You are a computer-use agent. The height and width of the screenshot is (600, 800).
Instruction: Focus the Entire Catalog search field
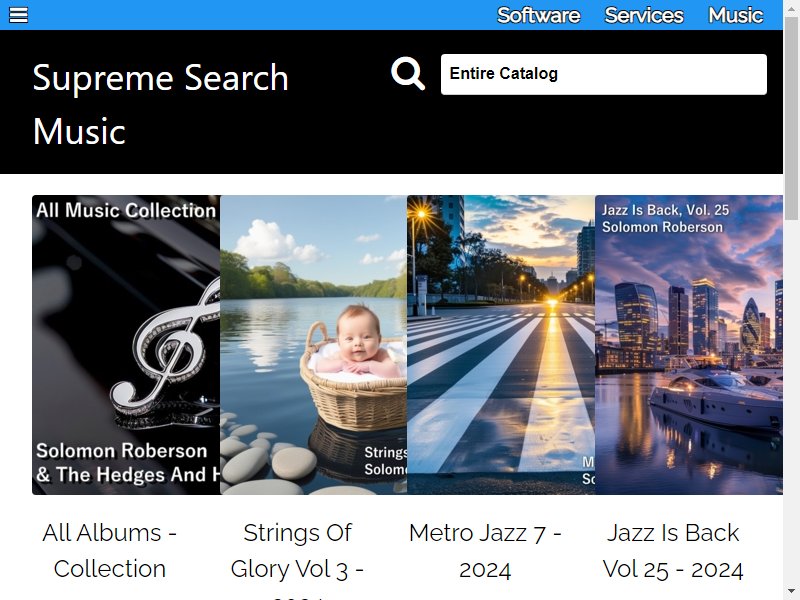click(604, 74)
